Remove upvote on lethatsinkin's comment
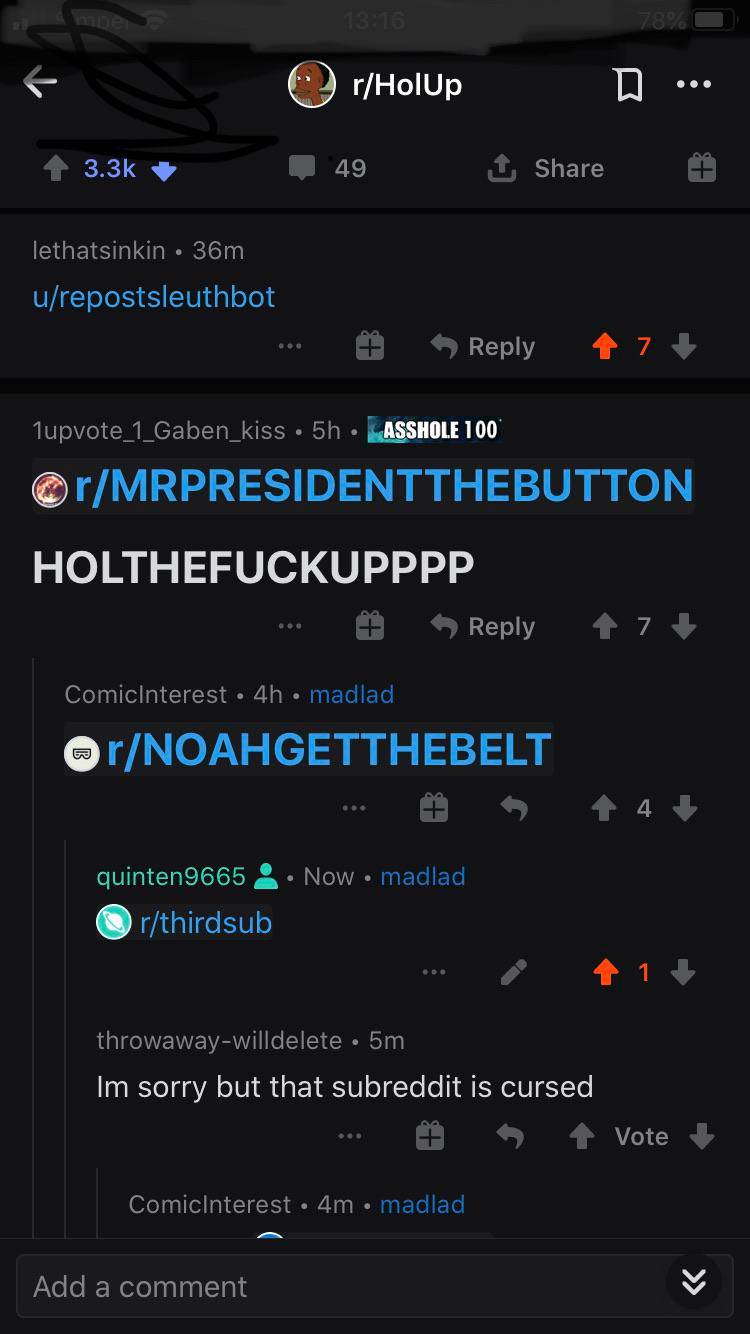Viewport: 750px width, 1334px height. pos(605,347)
